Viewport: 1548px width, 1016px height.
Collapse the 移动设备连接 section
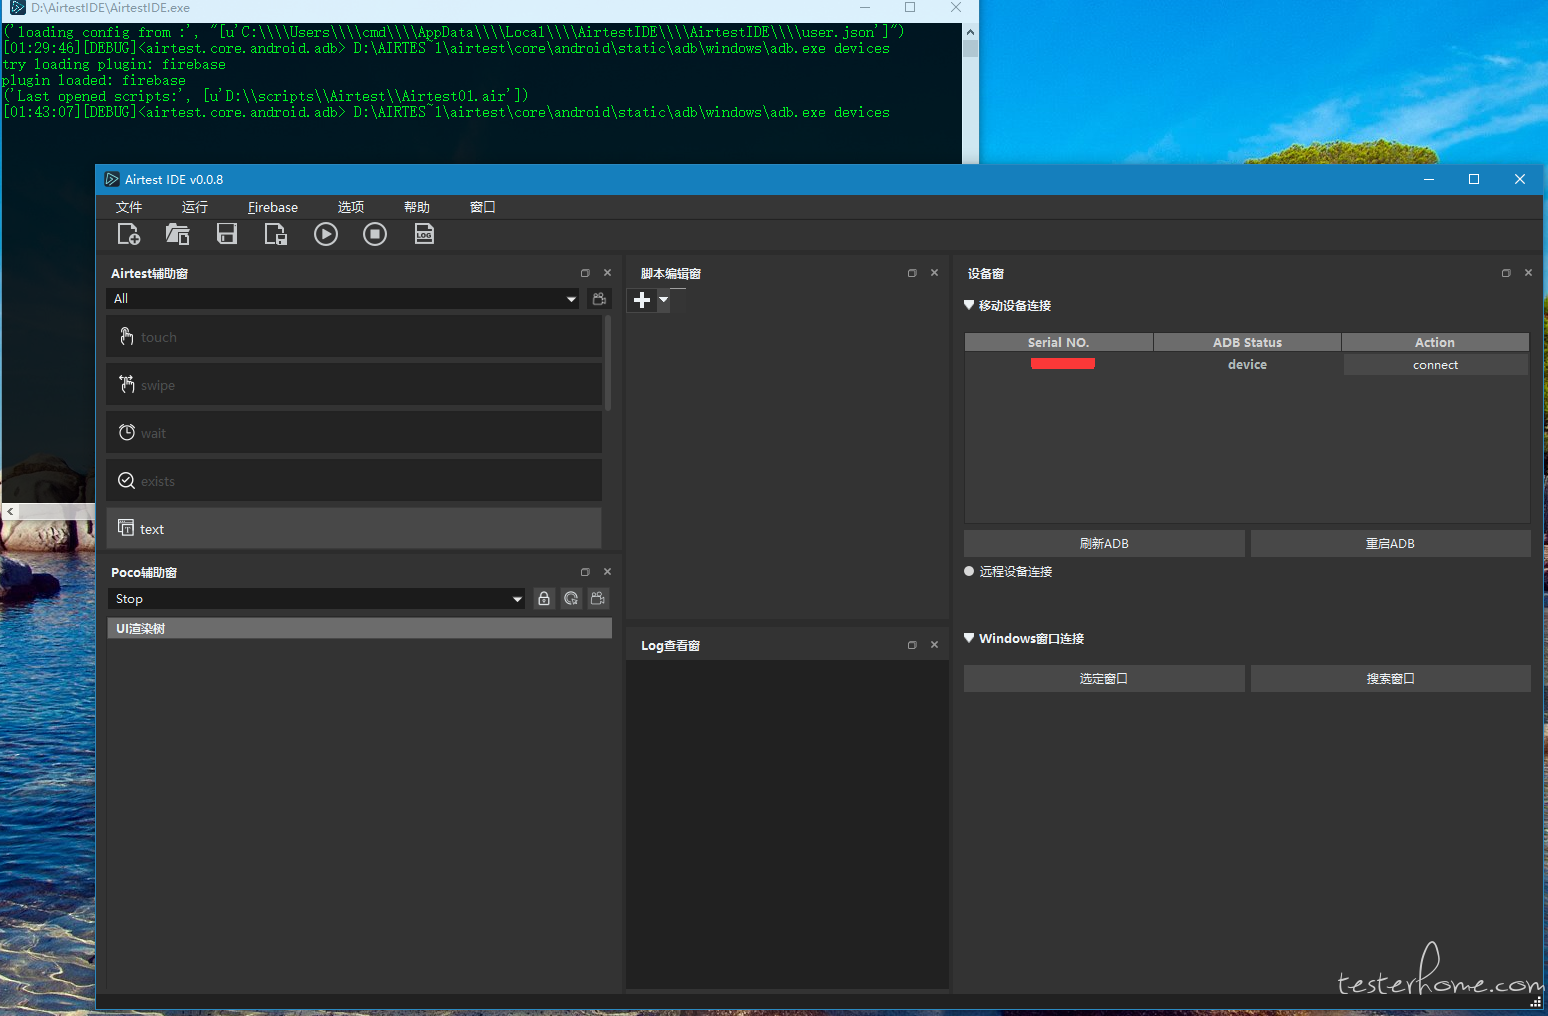pyautogui.click(x=969, y=306)
